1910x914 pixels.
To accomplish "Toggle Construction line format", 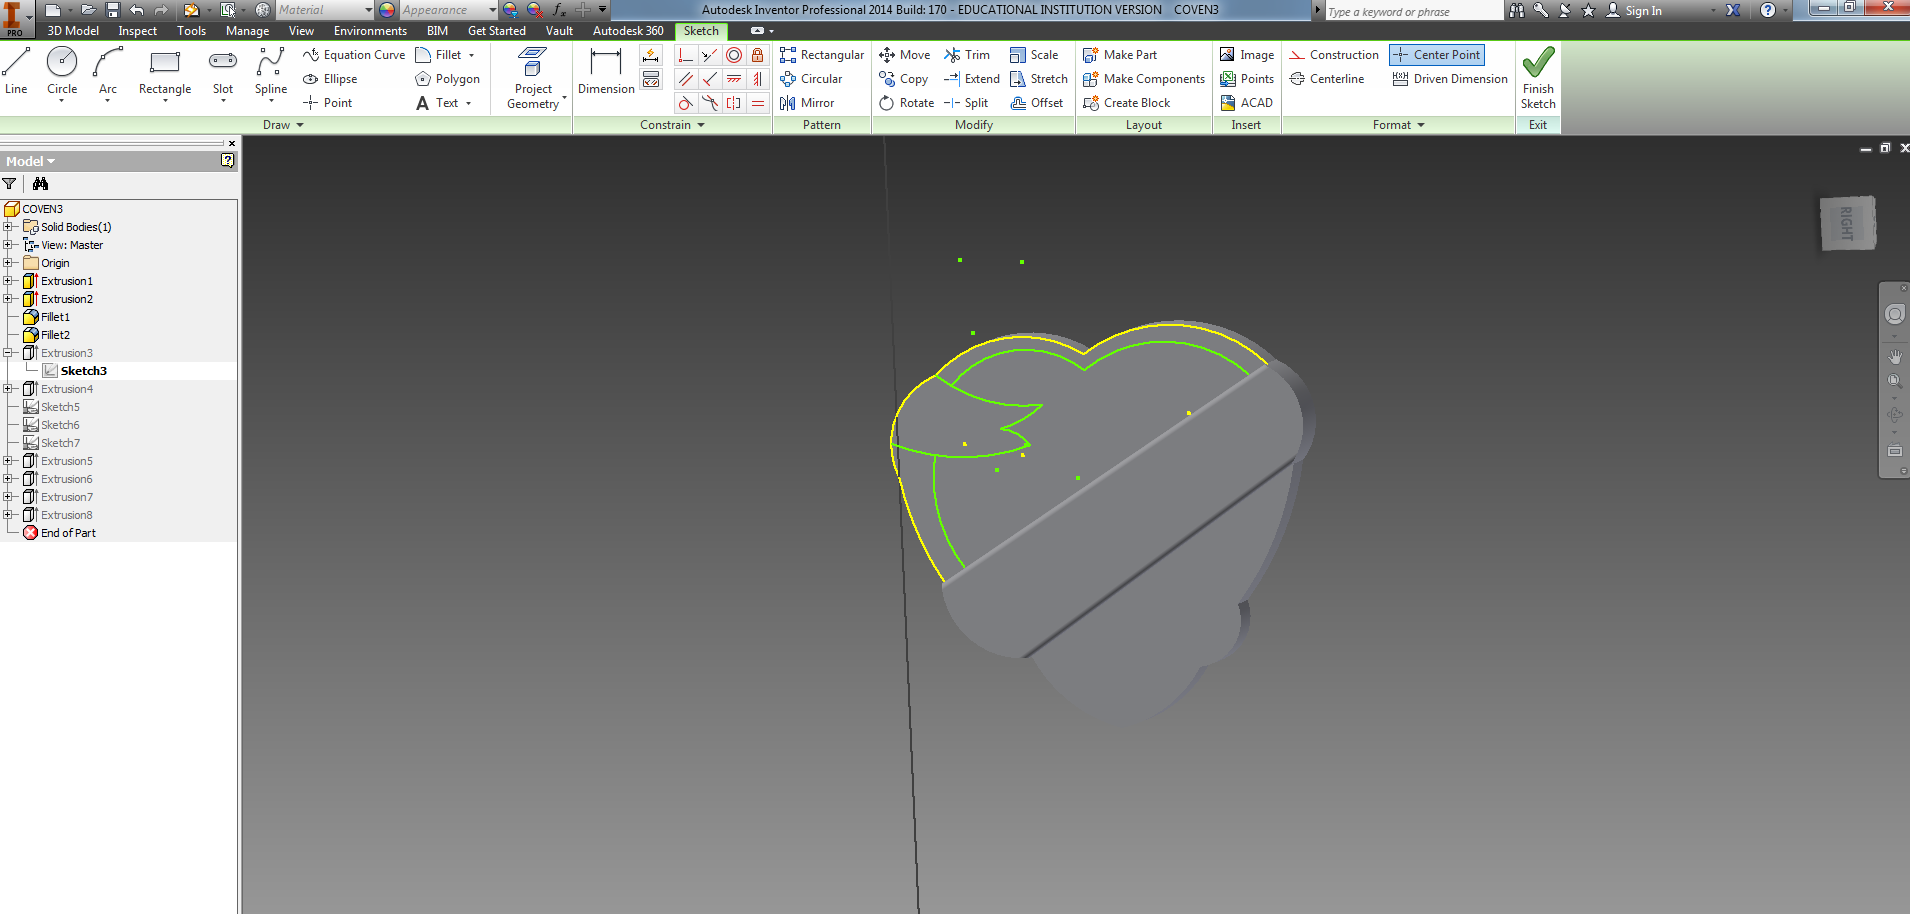I will [1334, 55].
